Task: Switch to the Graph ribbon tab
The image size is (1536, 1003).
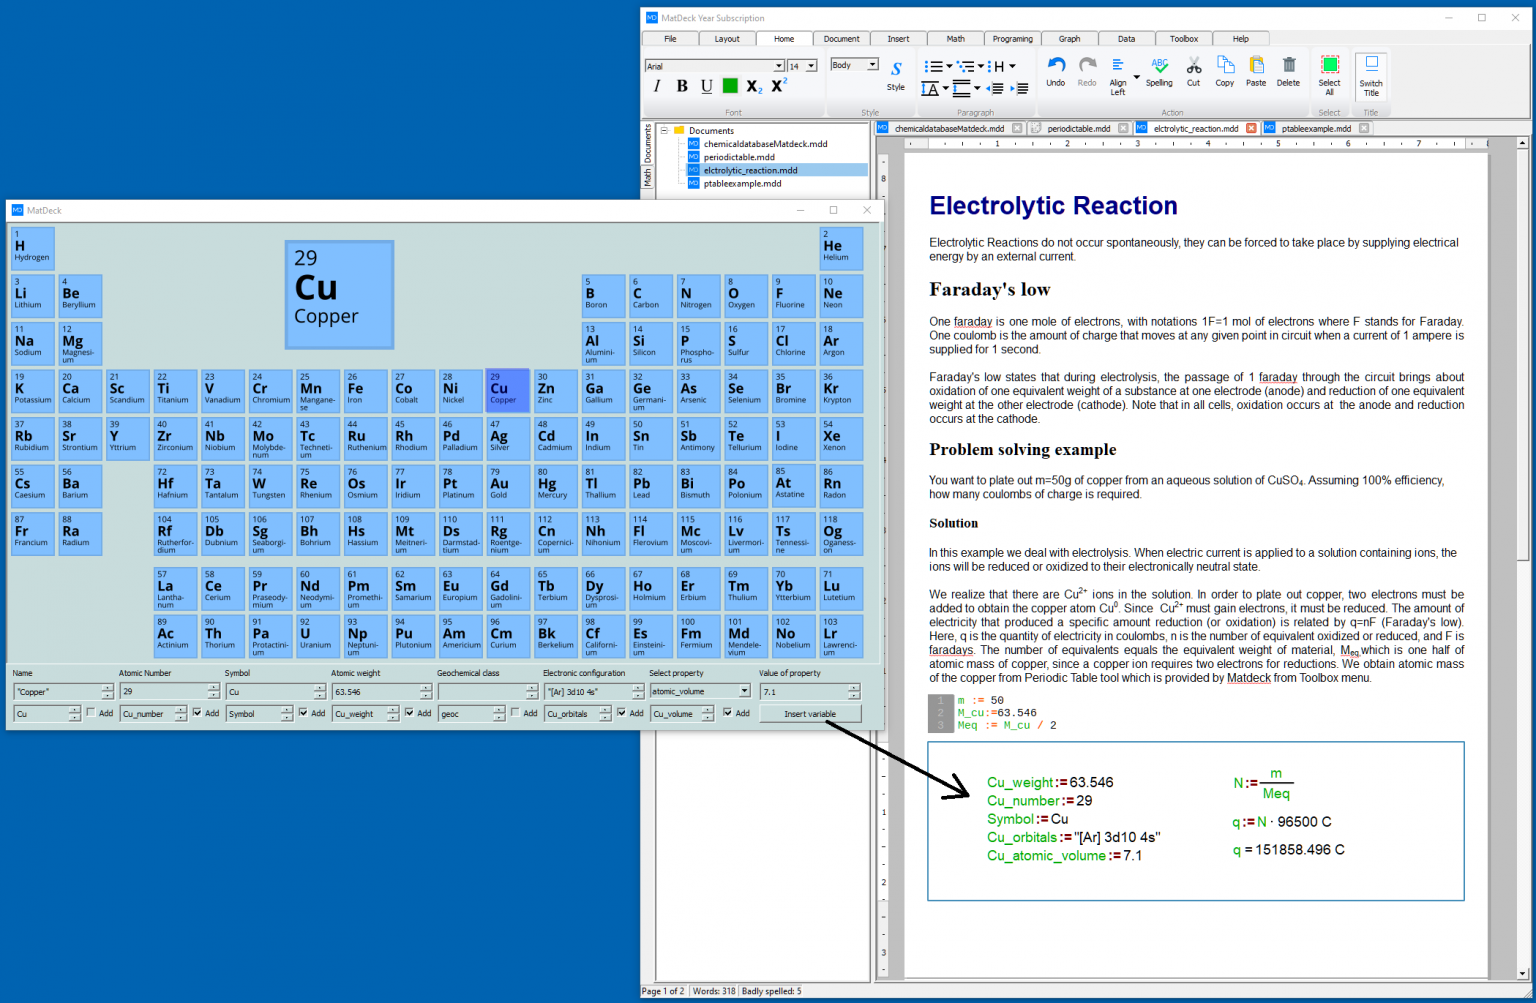Action: 1069,38
